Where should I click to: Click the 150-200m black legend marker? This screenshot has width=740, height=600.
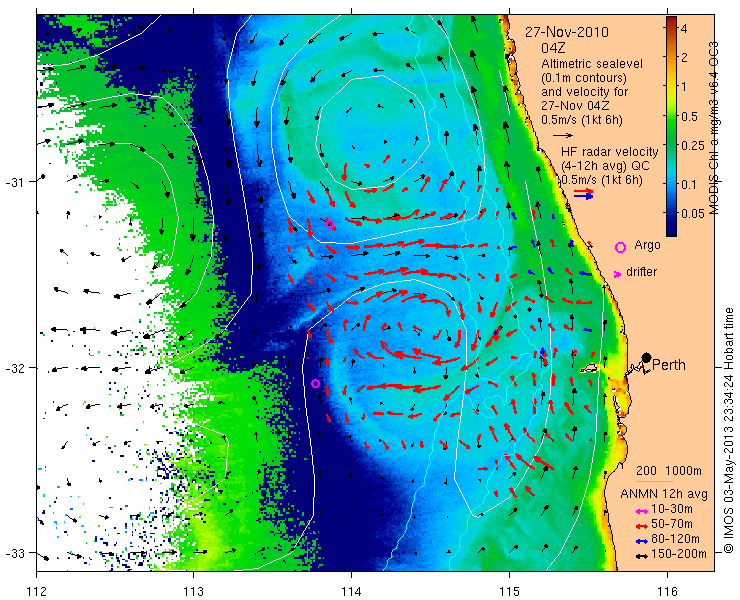(641, 556)
